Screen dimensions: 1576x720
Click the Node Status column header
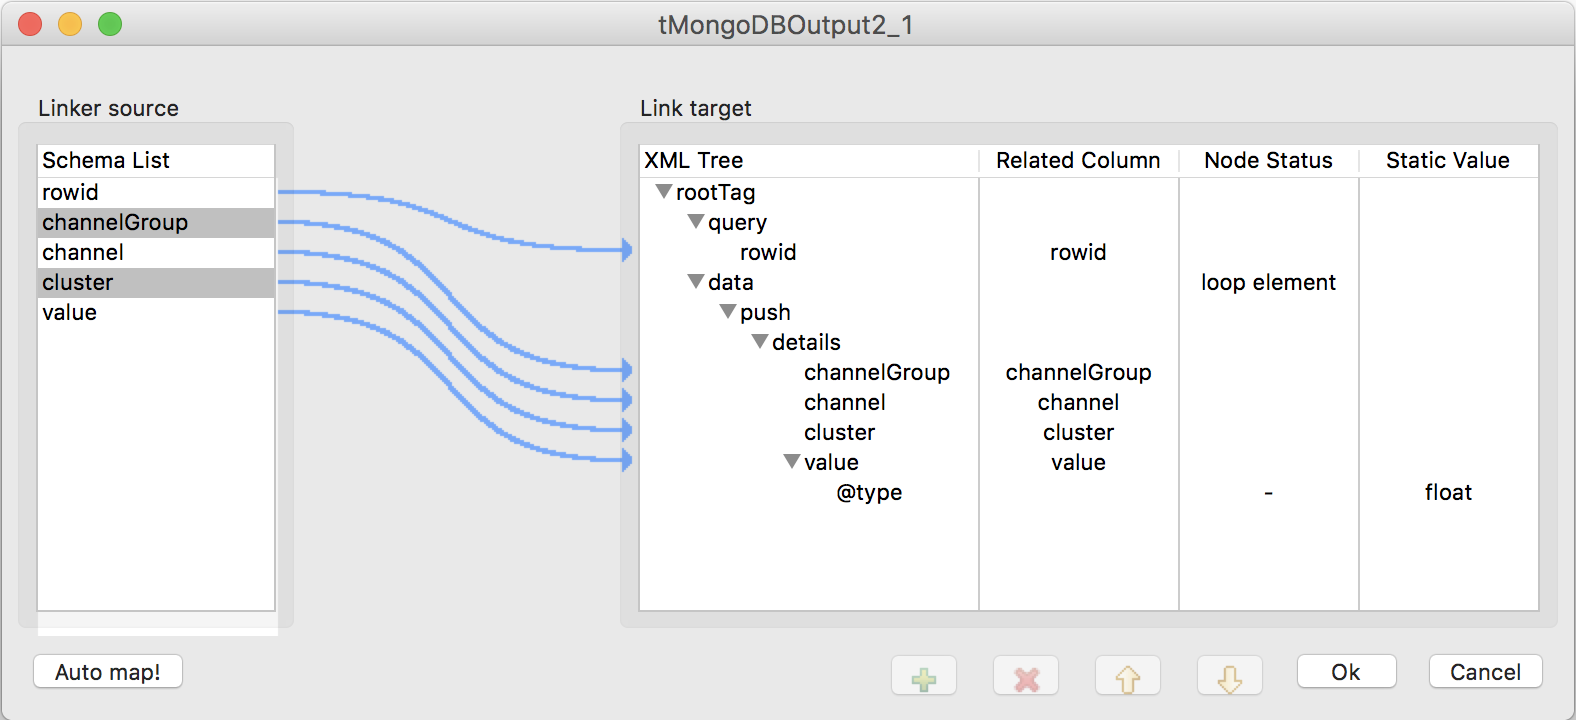(x=1268, y=160)
